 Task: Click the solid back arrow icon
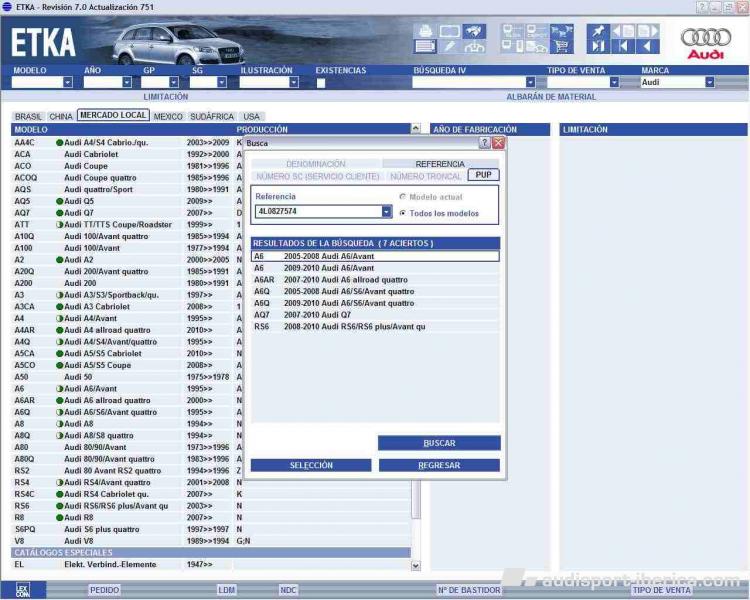pos(648,46)
